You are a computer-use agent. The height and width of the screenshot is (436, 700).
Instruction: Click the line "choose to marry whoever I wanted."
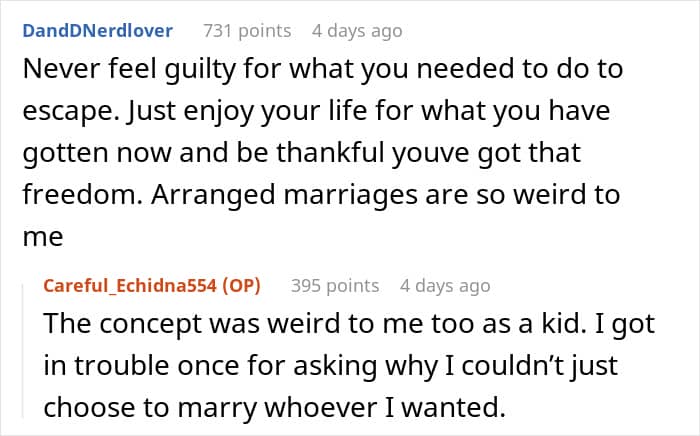click(302, 408)
